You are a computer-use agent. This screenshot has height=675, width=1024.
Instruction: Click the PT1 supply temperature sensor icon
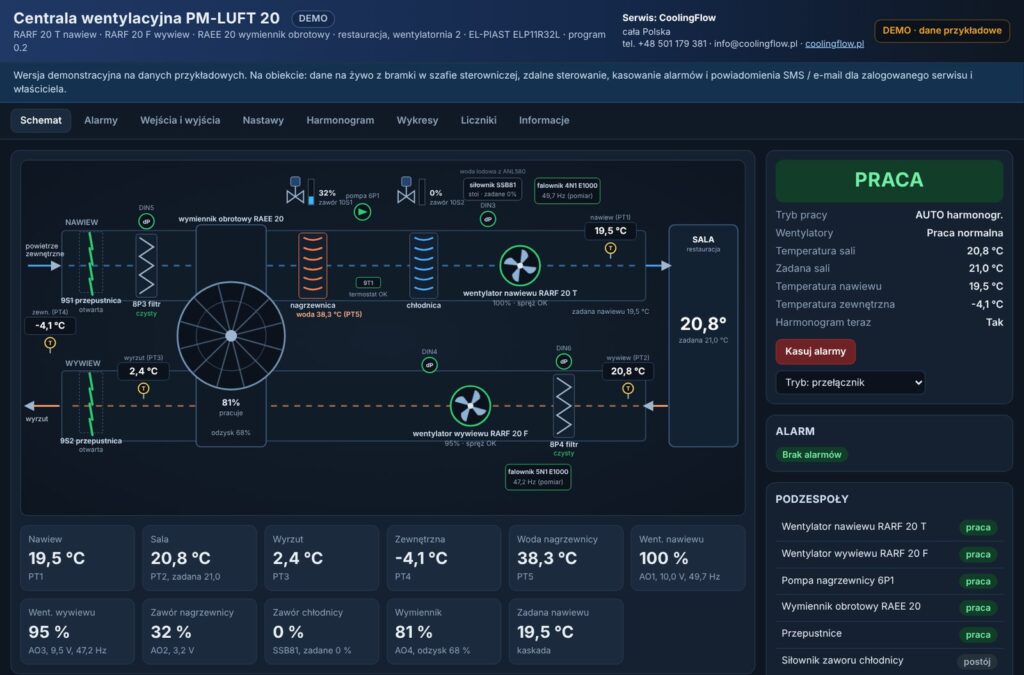pos(611,249)
